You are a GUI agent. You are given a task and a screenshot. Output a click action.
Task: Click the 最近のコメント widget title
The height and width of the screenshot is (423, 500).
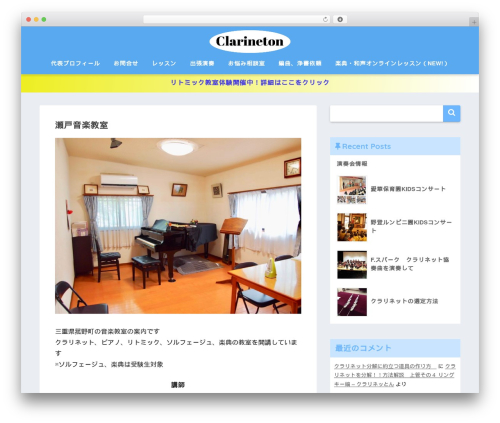point(363,348)
